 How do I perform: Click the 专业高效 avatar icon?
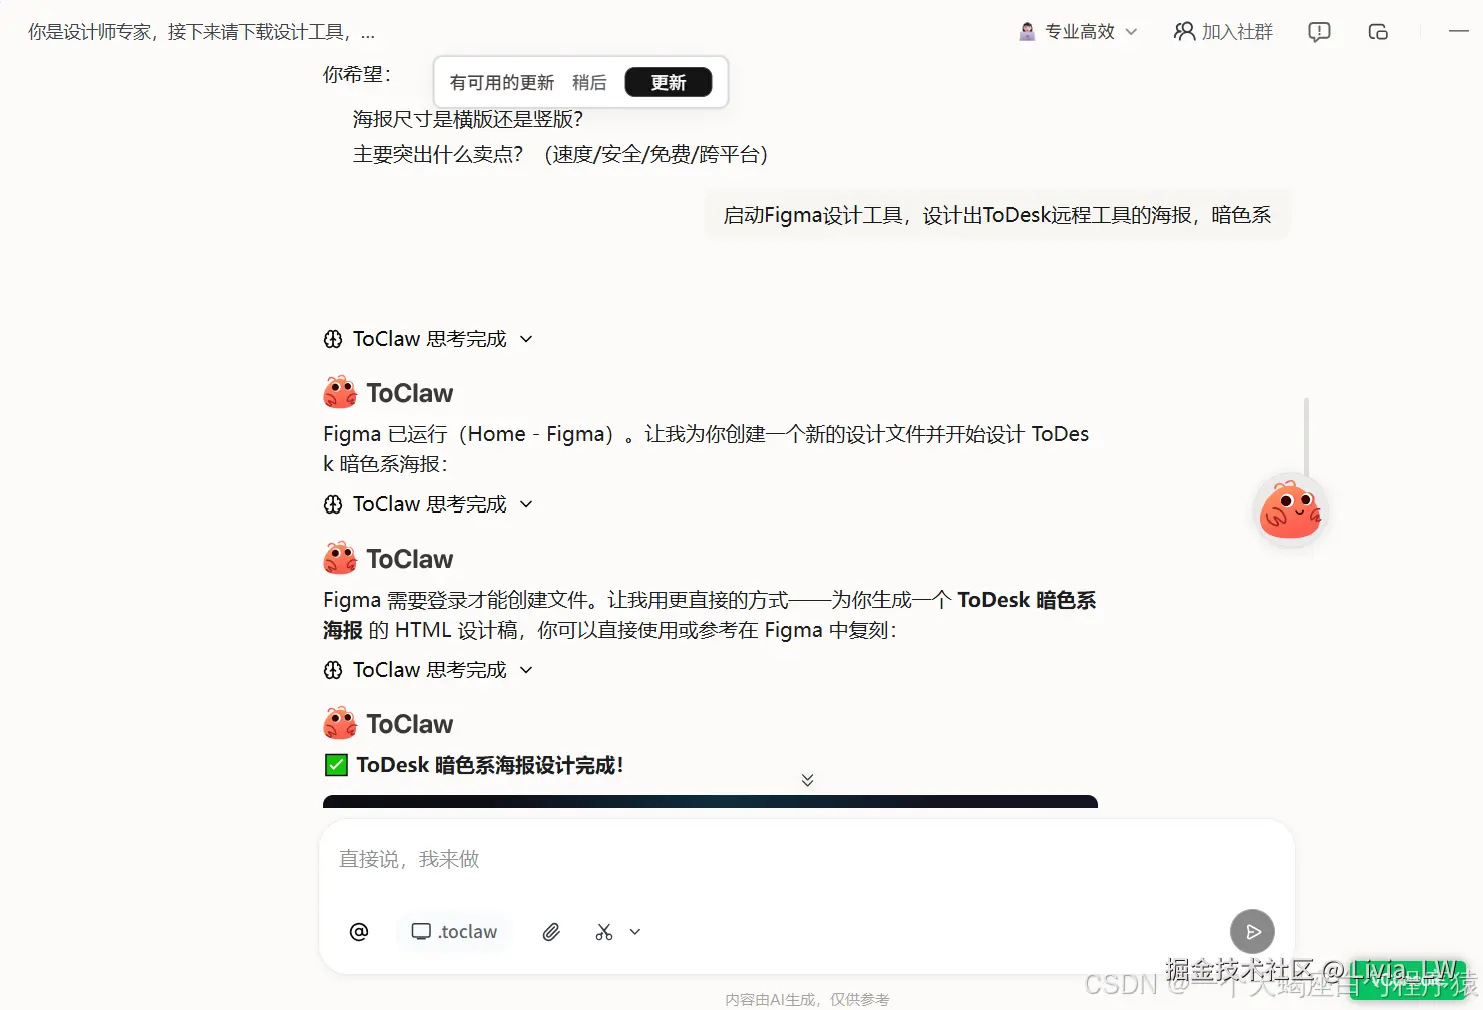coord(1027,32)
